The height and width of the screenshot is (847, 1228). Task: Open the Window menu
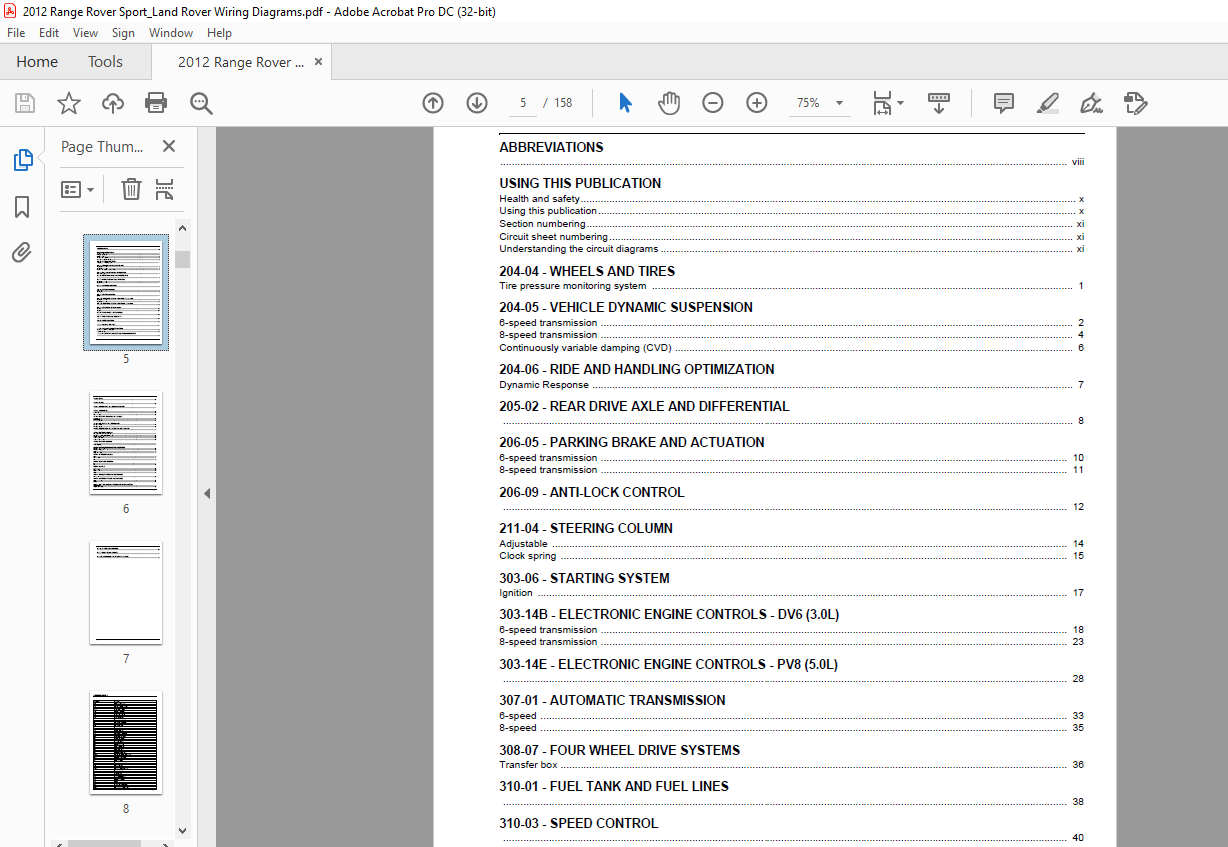[x=171, y=33]
